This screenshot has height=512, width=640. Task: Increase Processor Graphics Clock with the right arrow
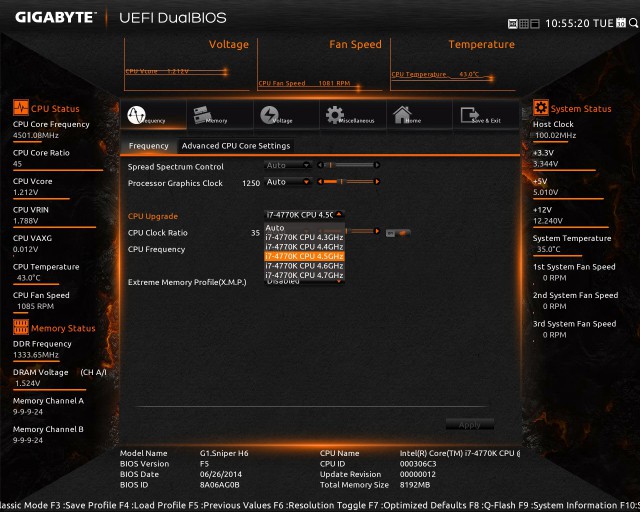377,182
